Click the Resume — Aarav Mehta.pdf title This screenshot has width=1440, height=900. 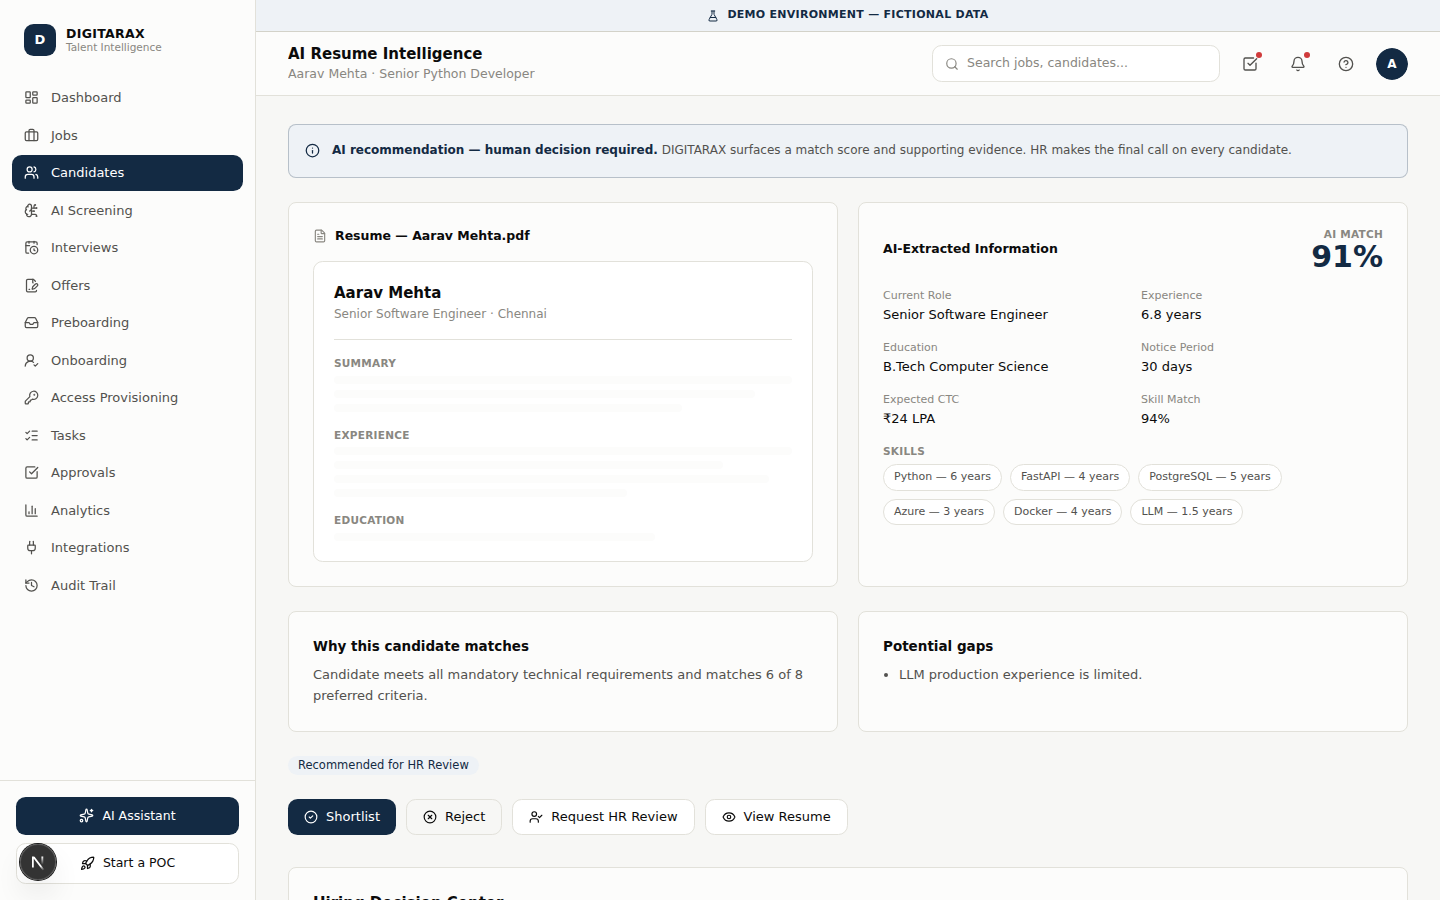[432, 236]
